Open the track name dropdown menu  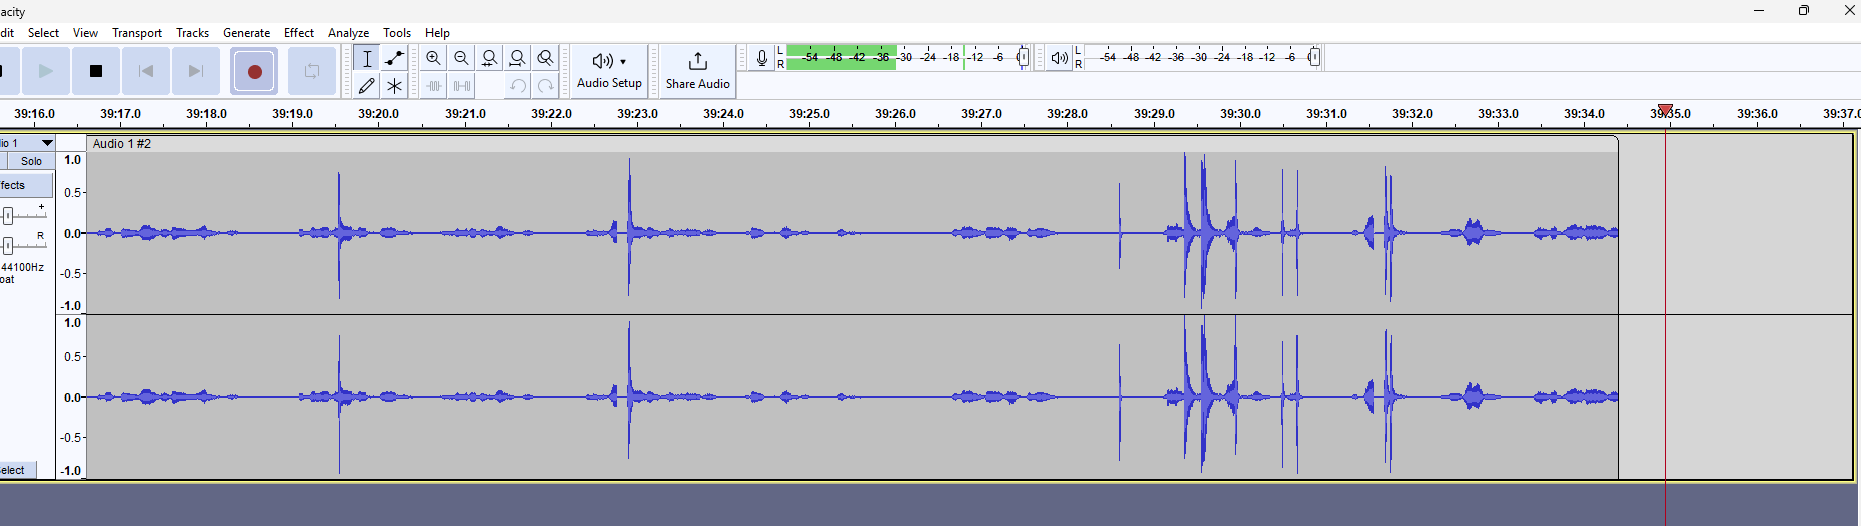[x=46, y=143]
